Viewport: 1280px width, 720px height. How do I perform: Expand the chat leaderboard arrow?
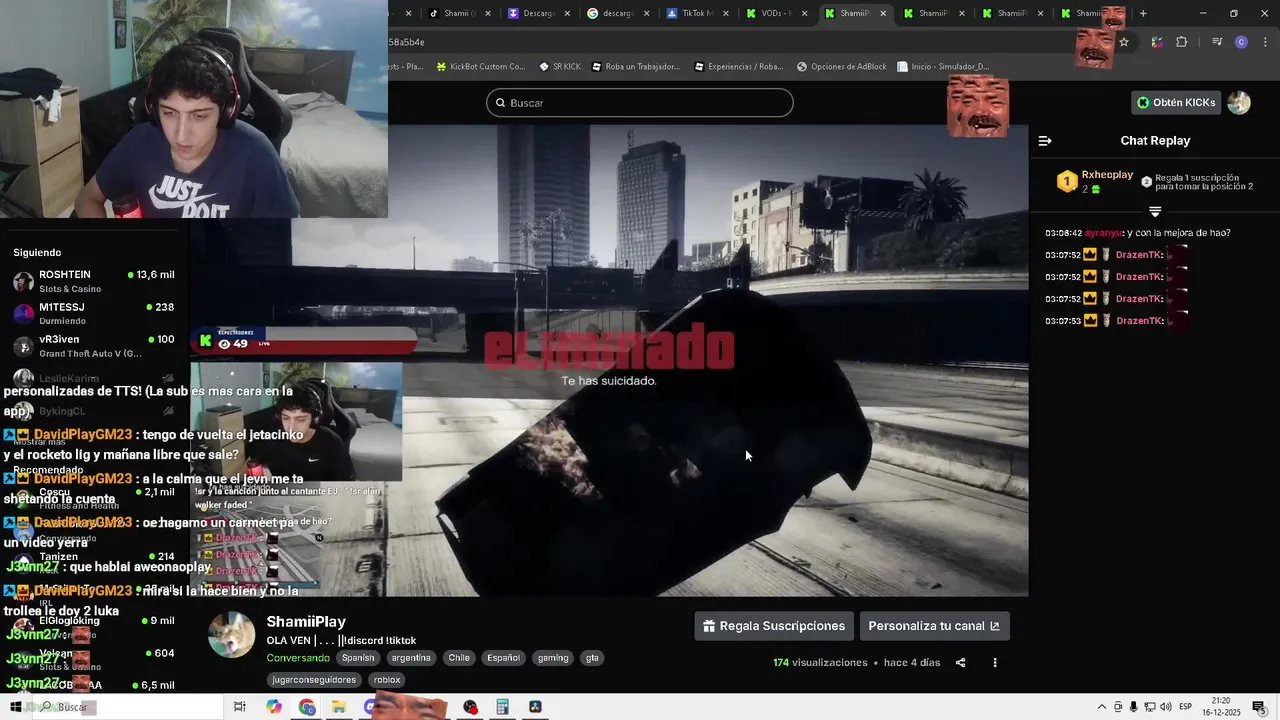click(1155, 212)
